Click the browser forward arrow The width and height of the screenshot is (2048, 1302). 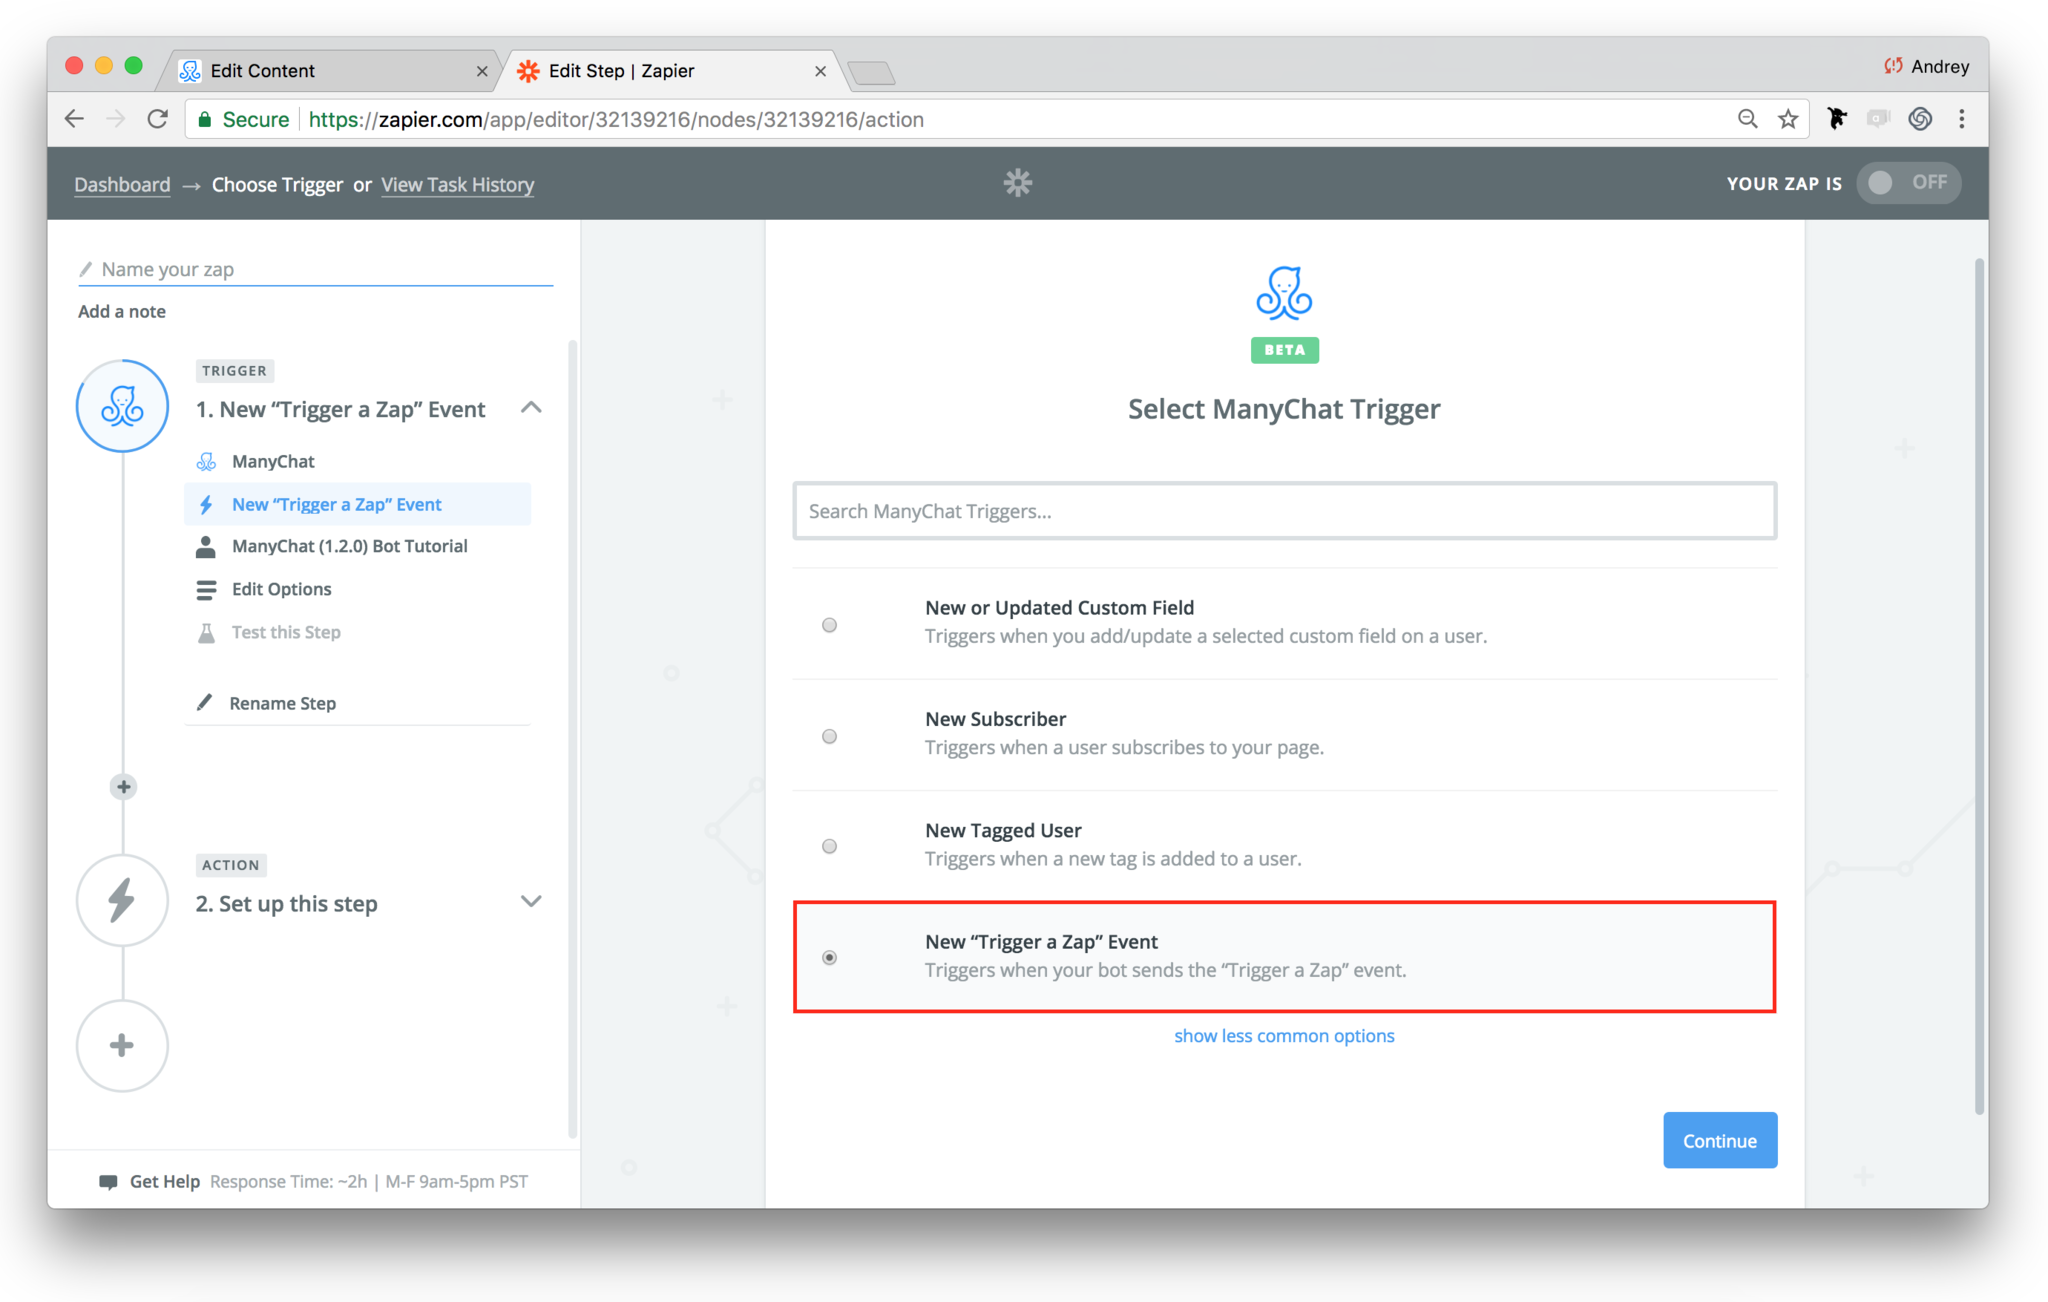tap(116, 119)
